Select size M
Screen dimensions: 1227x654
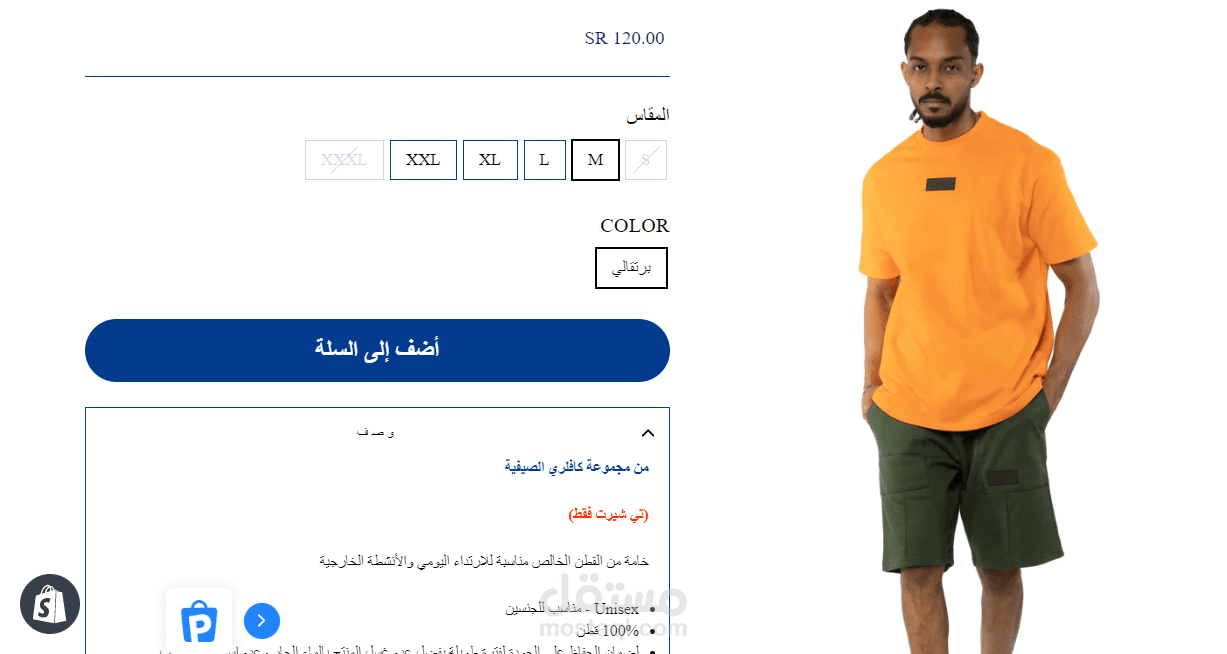click(595, 160)
